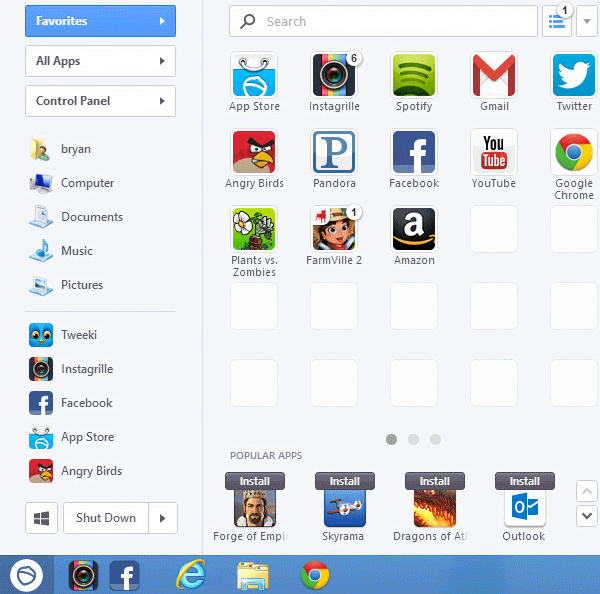Click the Search input field
Image resolution: width=600 pixels, height=594 pixels.
[x=385, y=21]
